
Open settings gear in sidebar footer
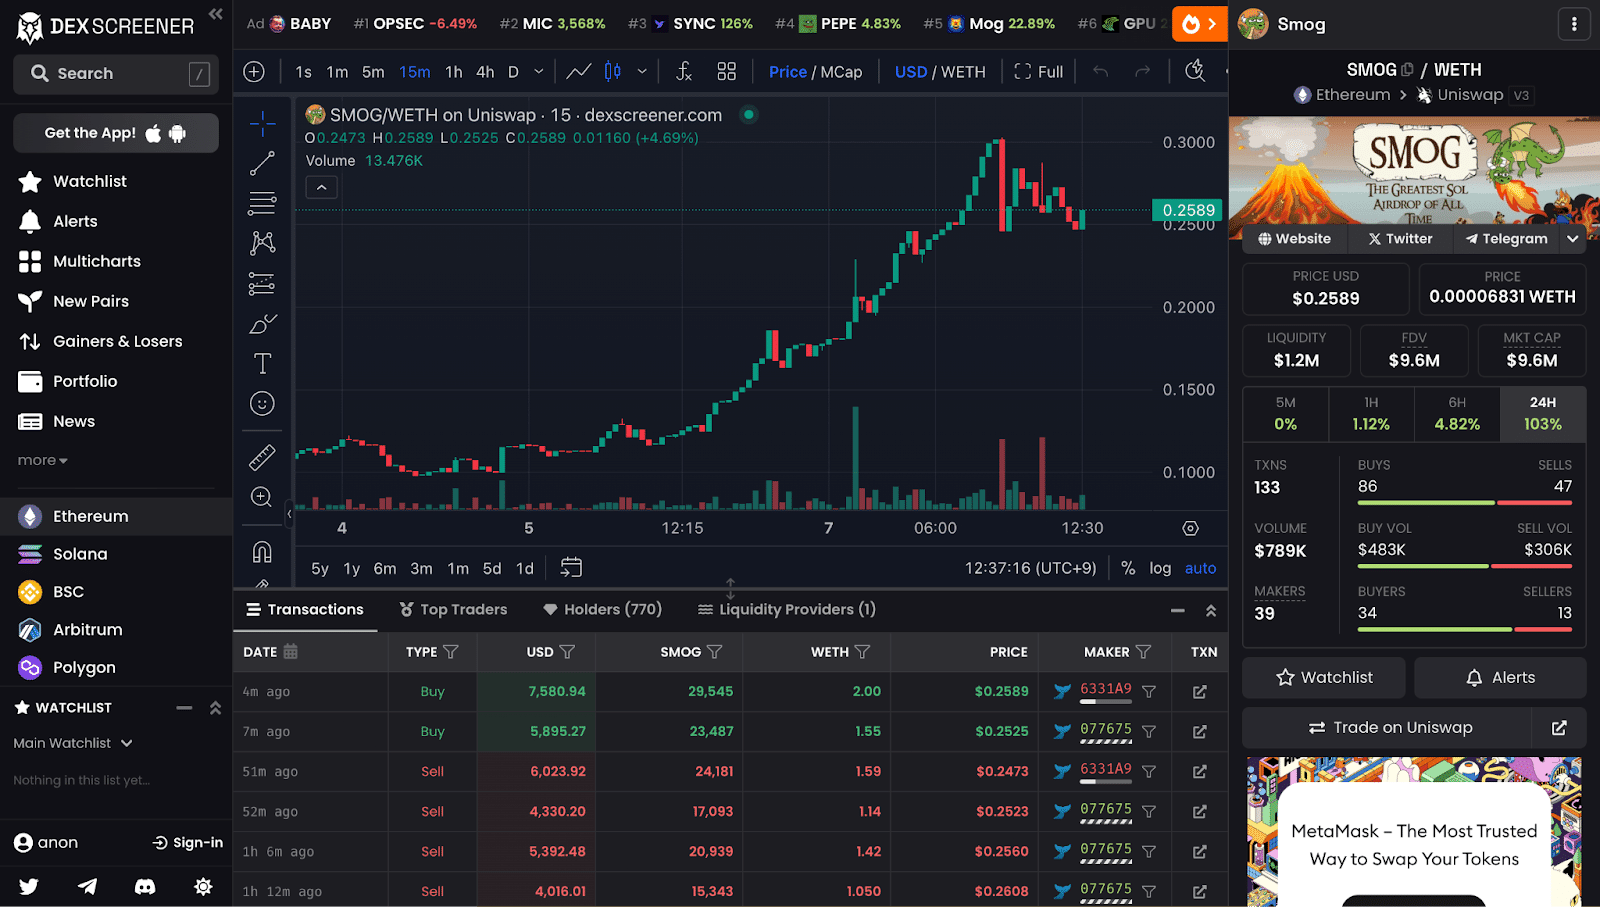pos(203,886)
